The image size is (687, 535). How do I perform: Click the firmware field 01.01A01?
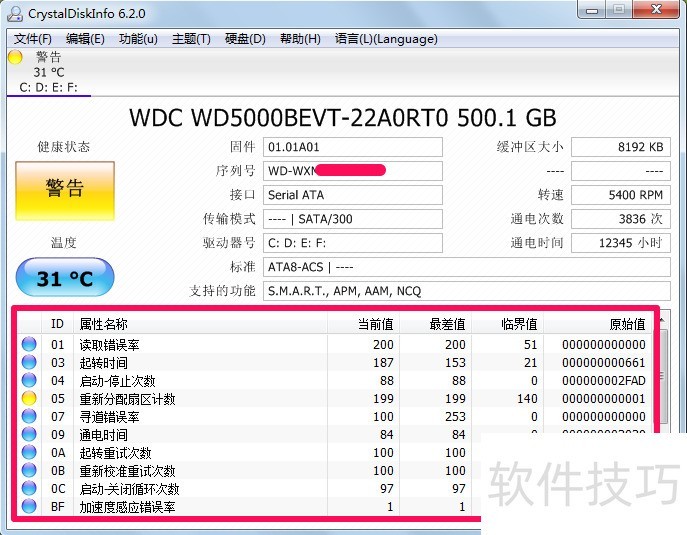[353, 147]
